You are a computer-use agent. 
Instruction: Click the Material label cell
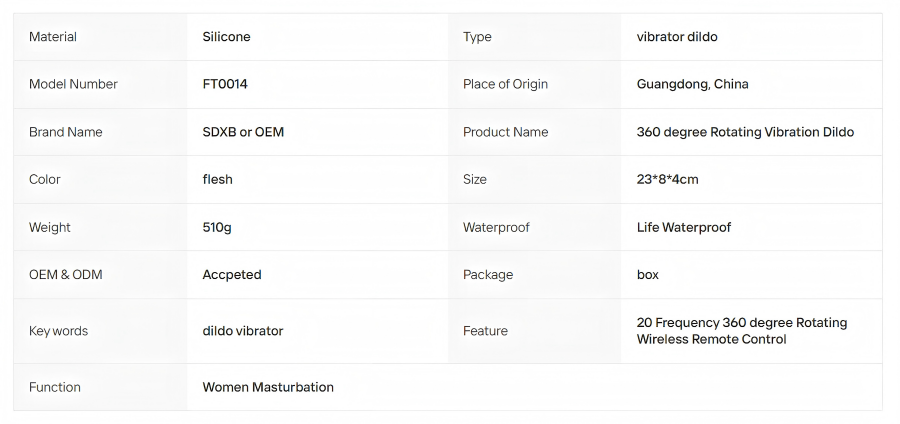point(100,37)
